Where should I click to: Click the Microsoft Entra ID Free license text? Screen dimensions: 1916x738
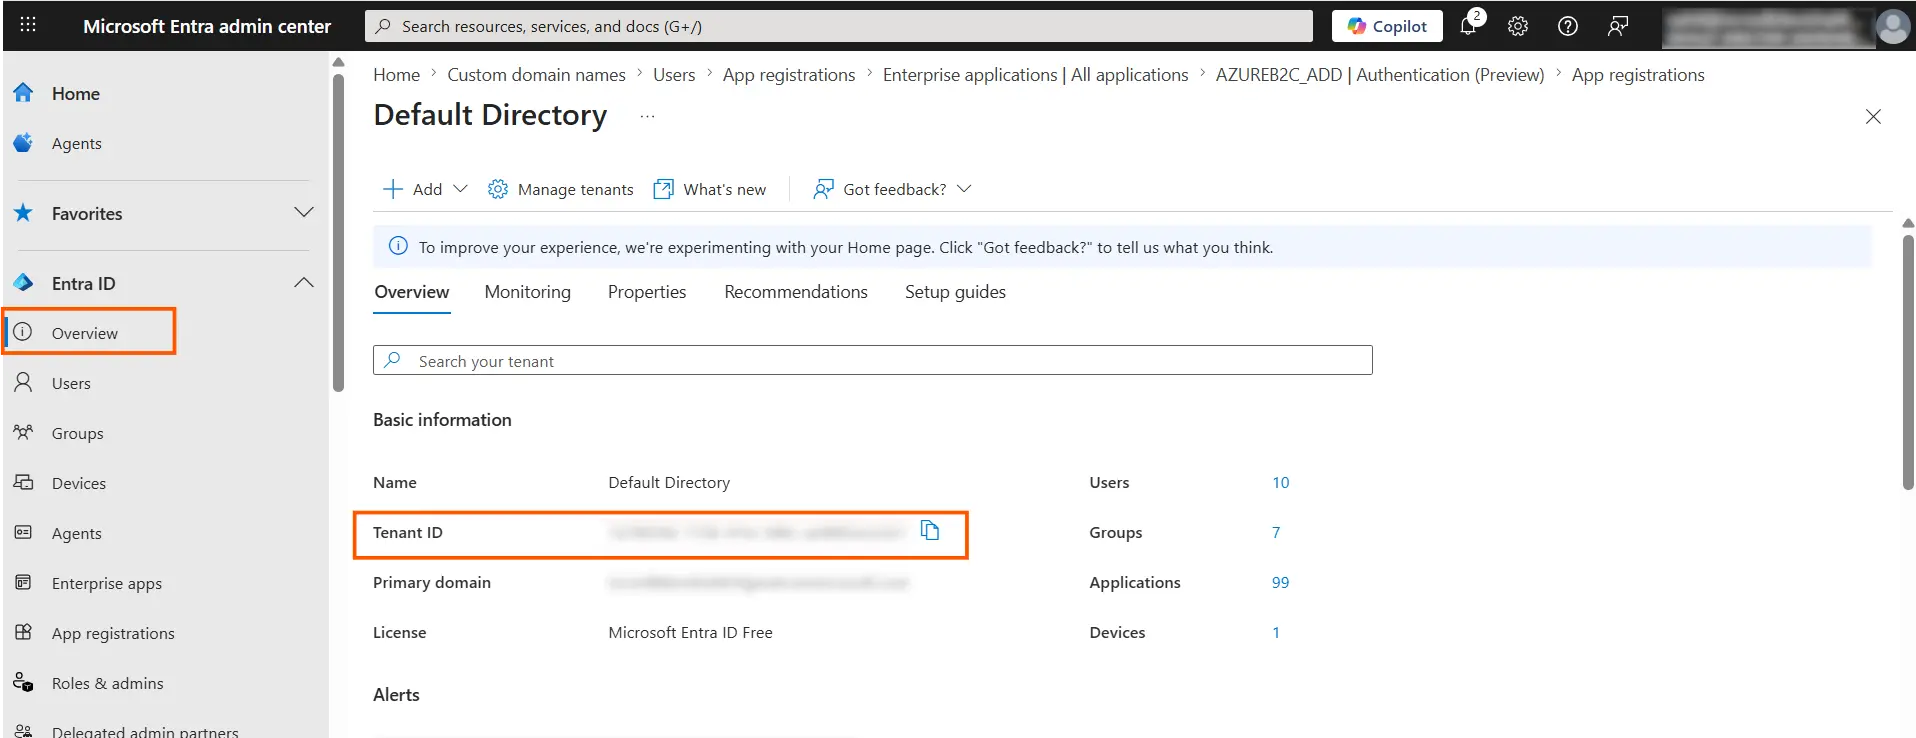coord(690,633)
